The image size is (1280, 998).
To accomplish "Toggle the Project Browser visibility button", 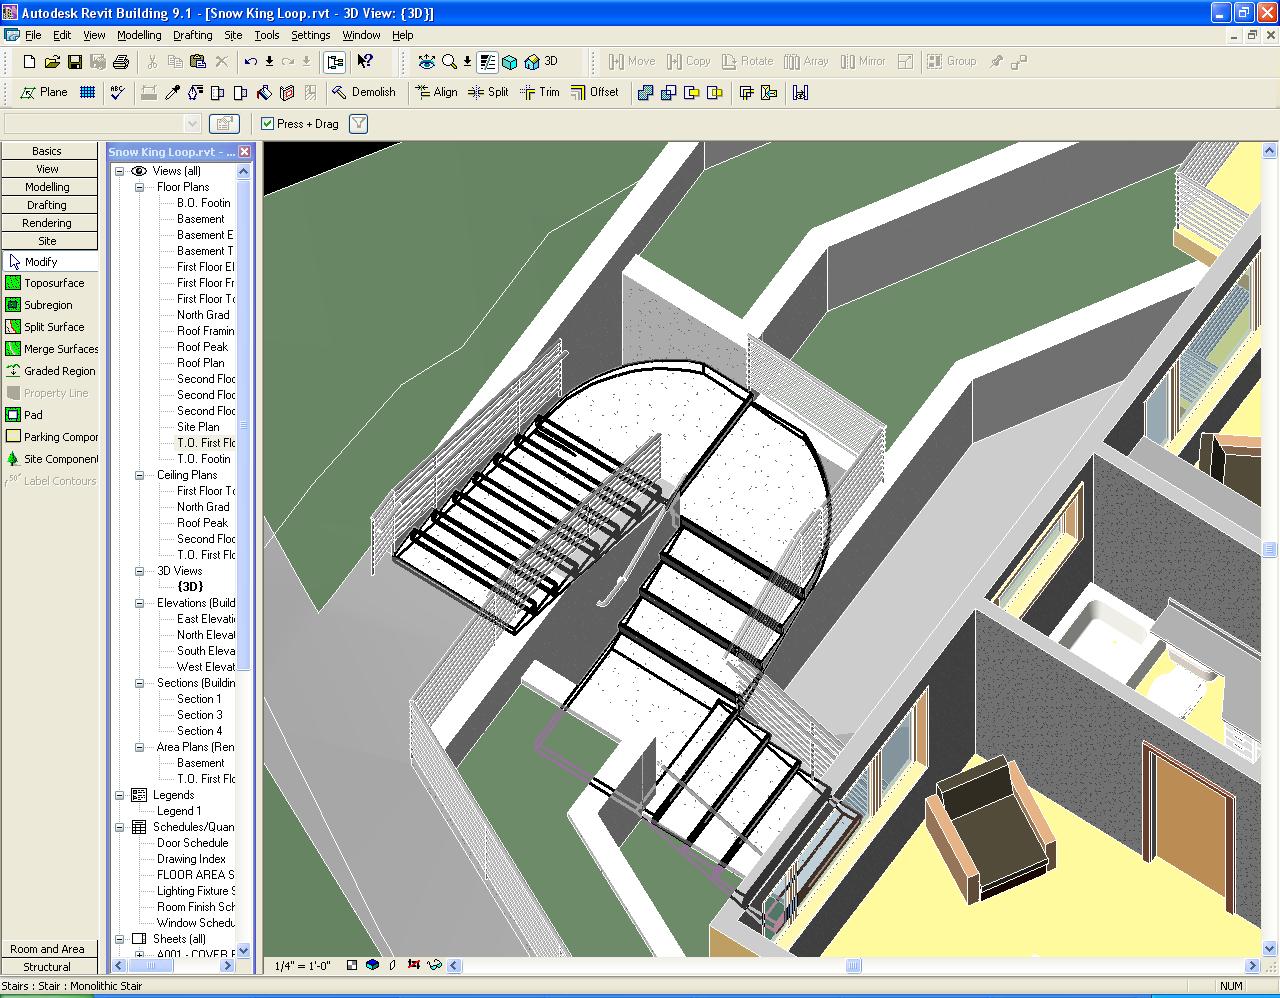I will pyautogui.click(x=335, y=62).
